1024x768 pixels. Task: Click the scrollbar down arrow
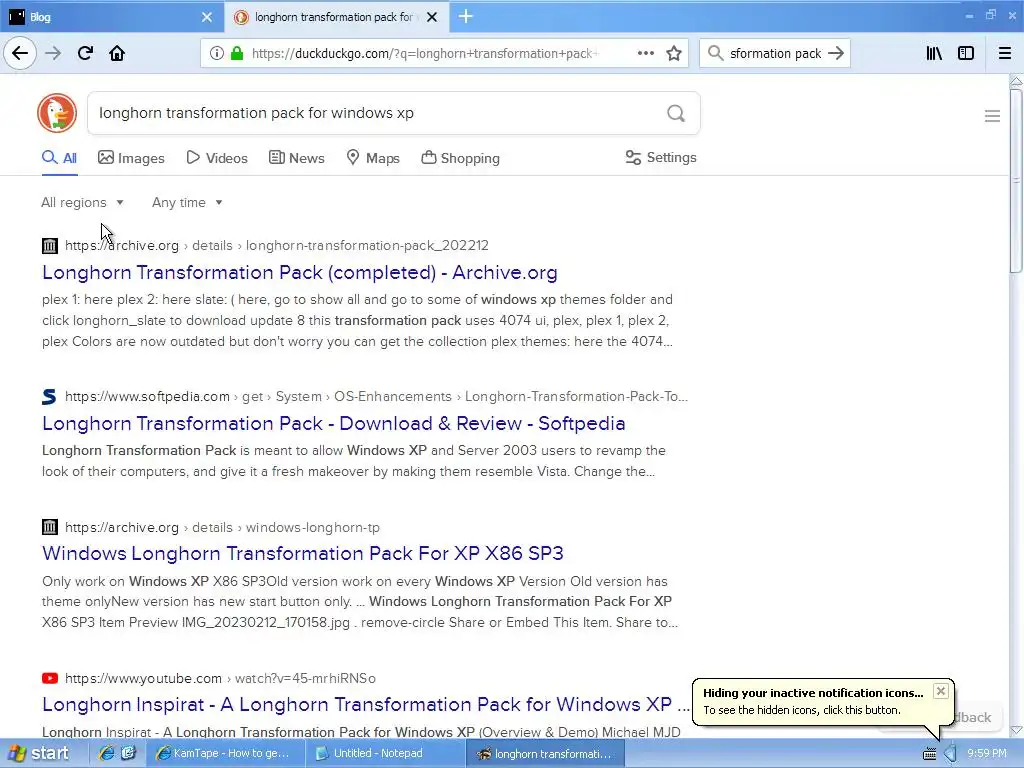pos(1016,730)
